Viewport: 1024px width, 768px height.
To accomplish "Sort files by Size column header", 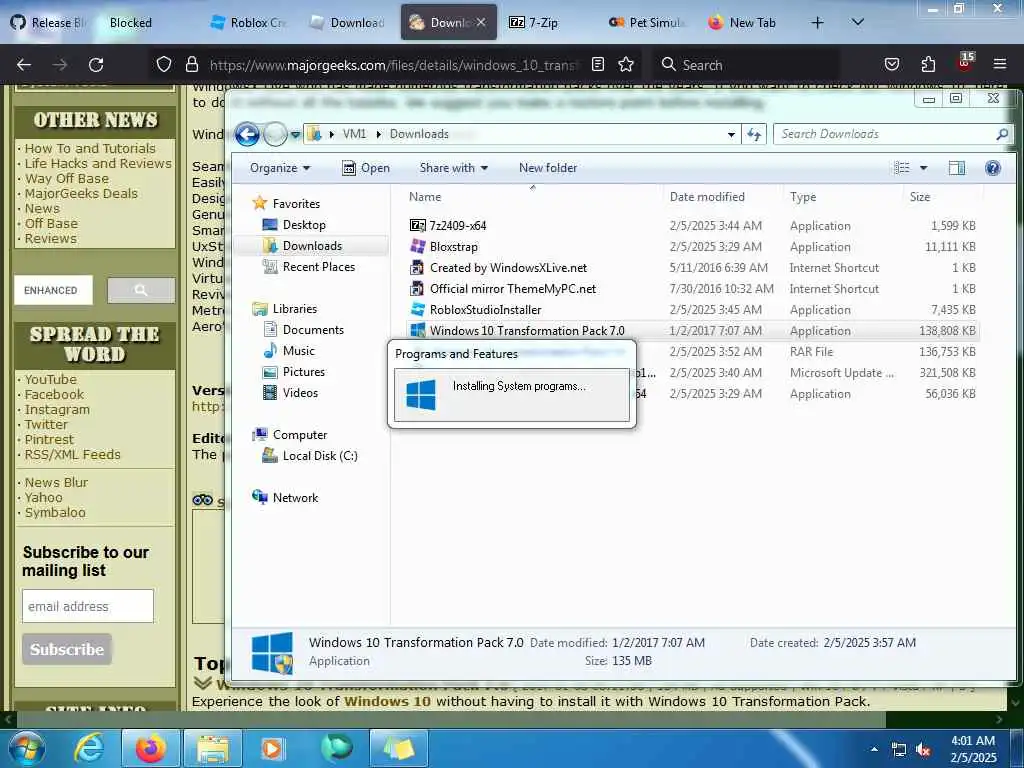I will coord(920,197).
